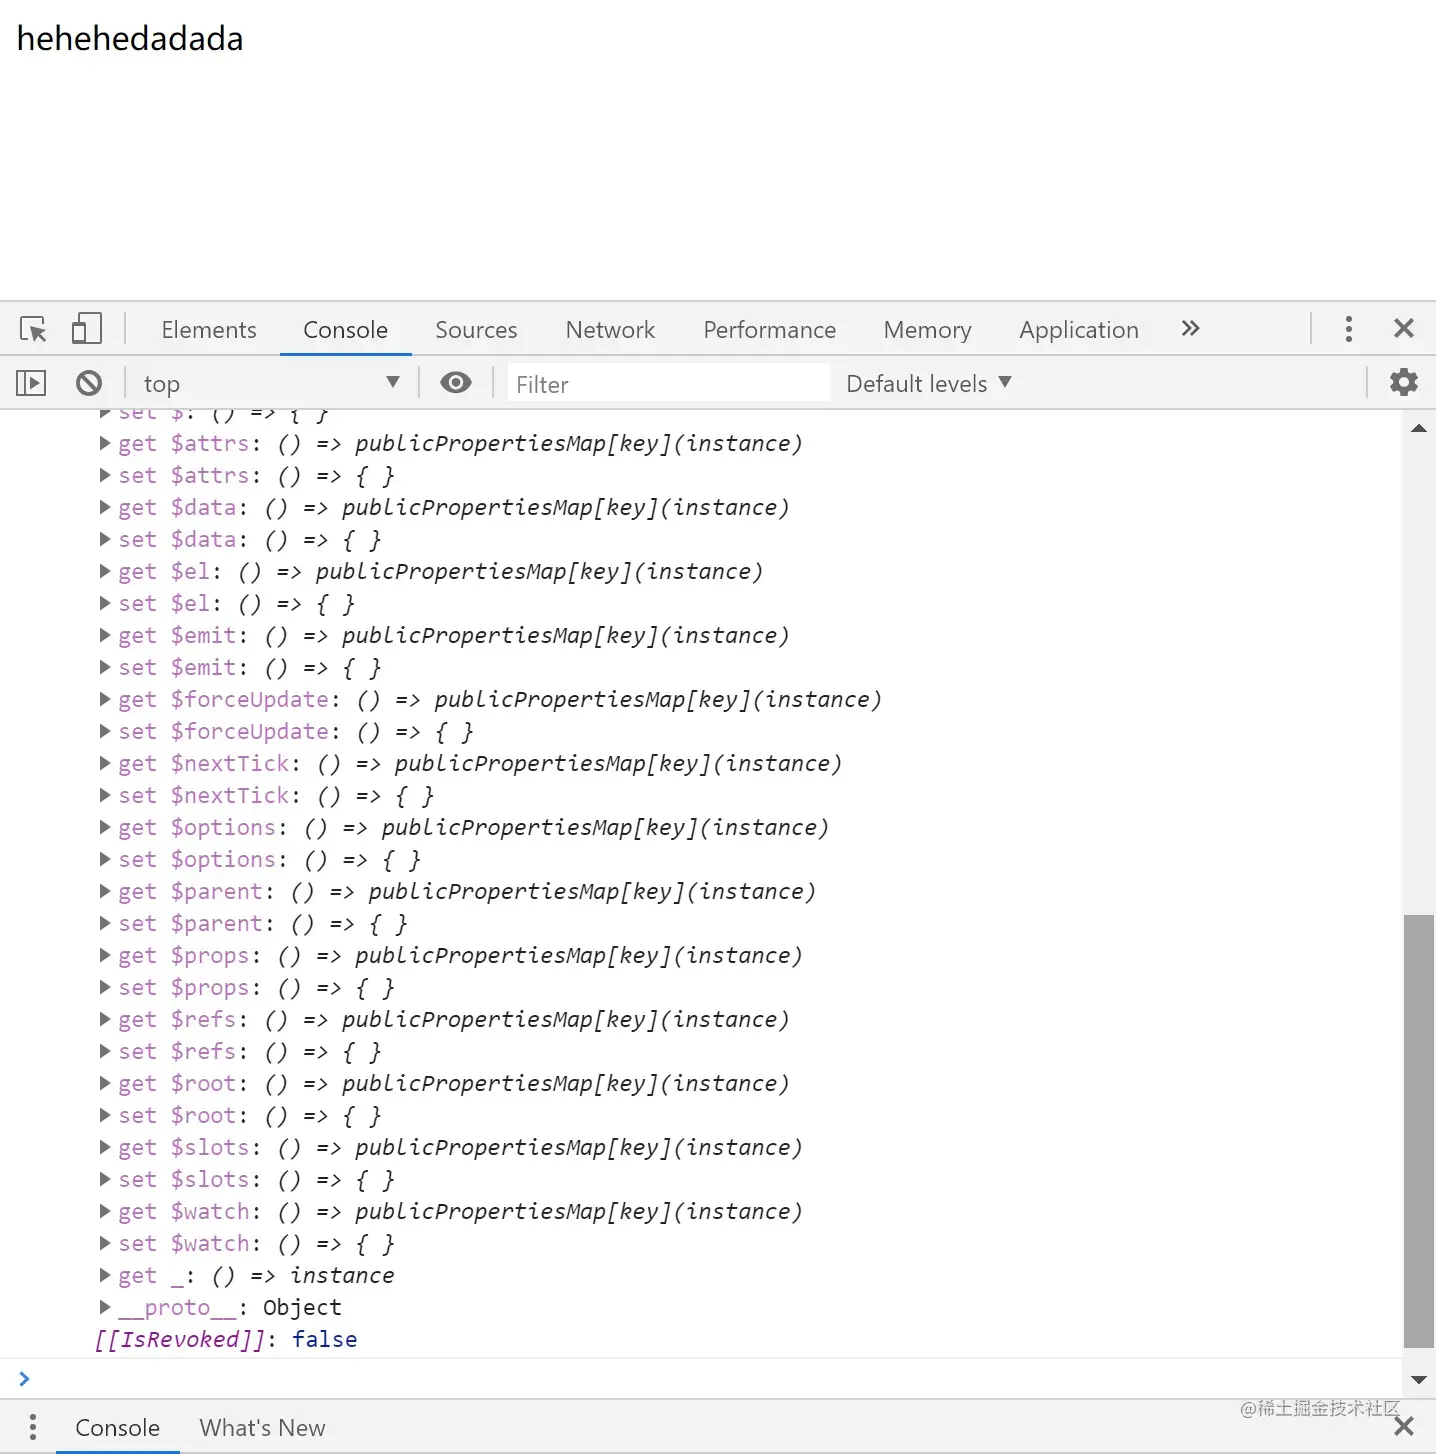Image resolution: width=1436 pixels, height=1454 pixels.
Task: Switch to the Console tab
Action: [x=345, y=330]
